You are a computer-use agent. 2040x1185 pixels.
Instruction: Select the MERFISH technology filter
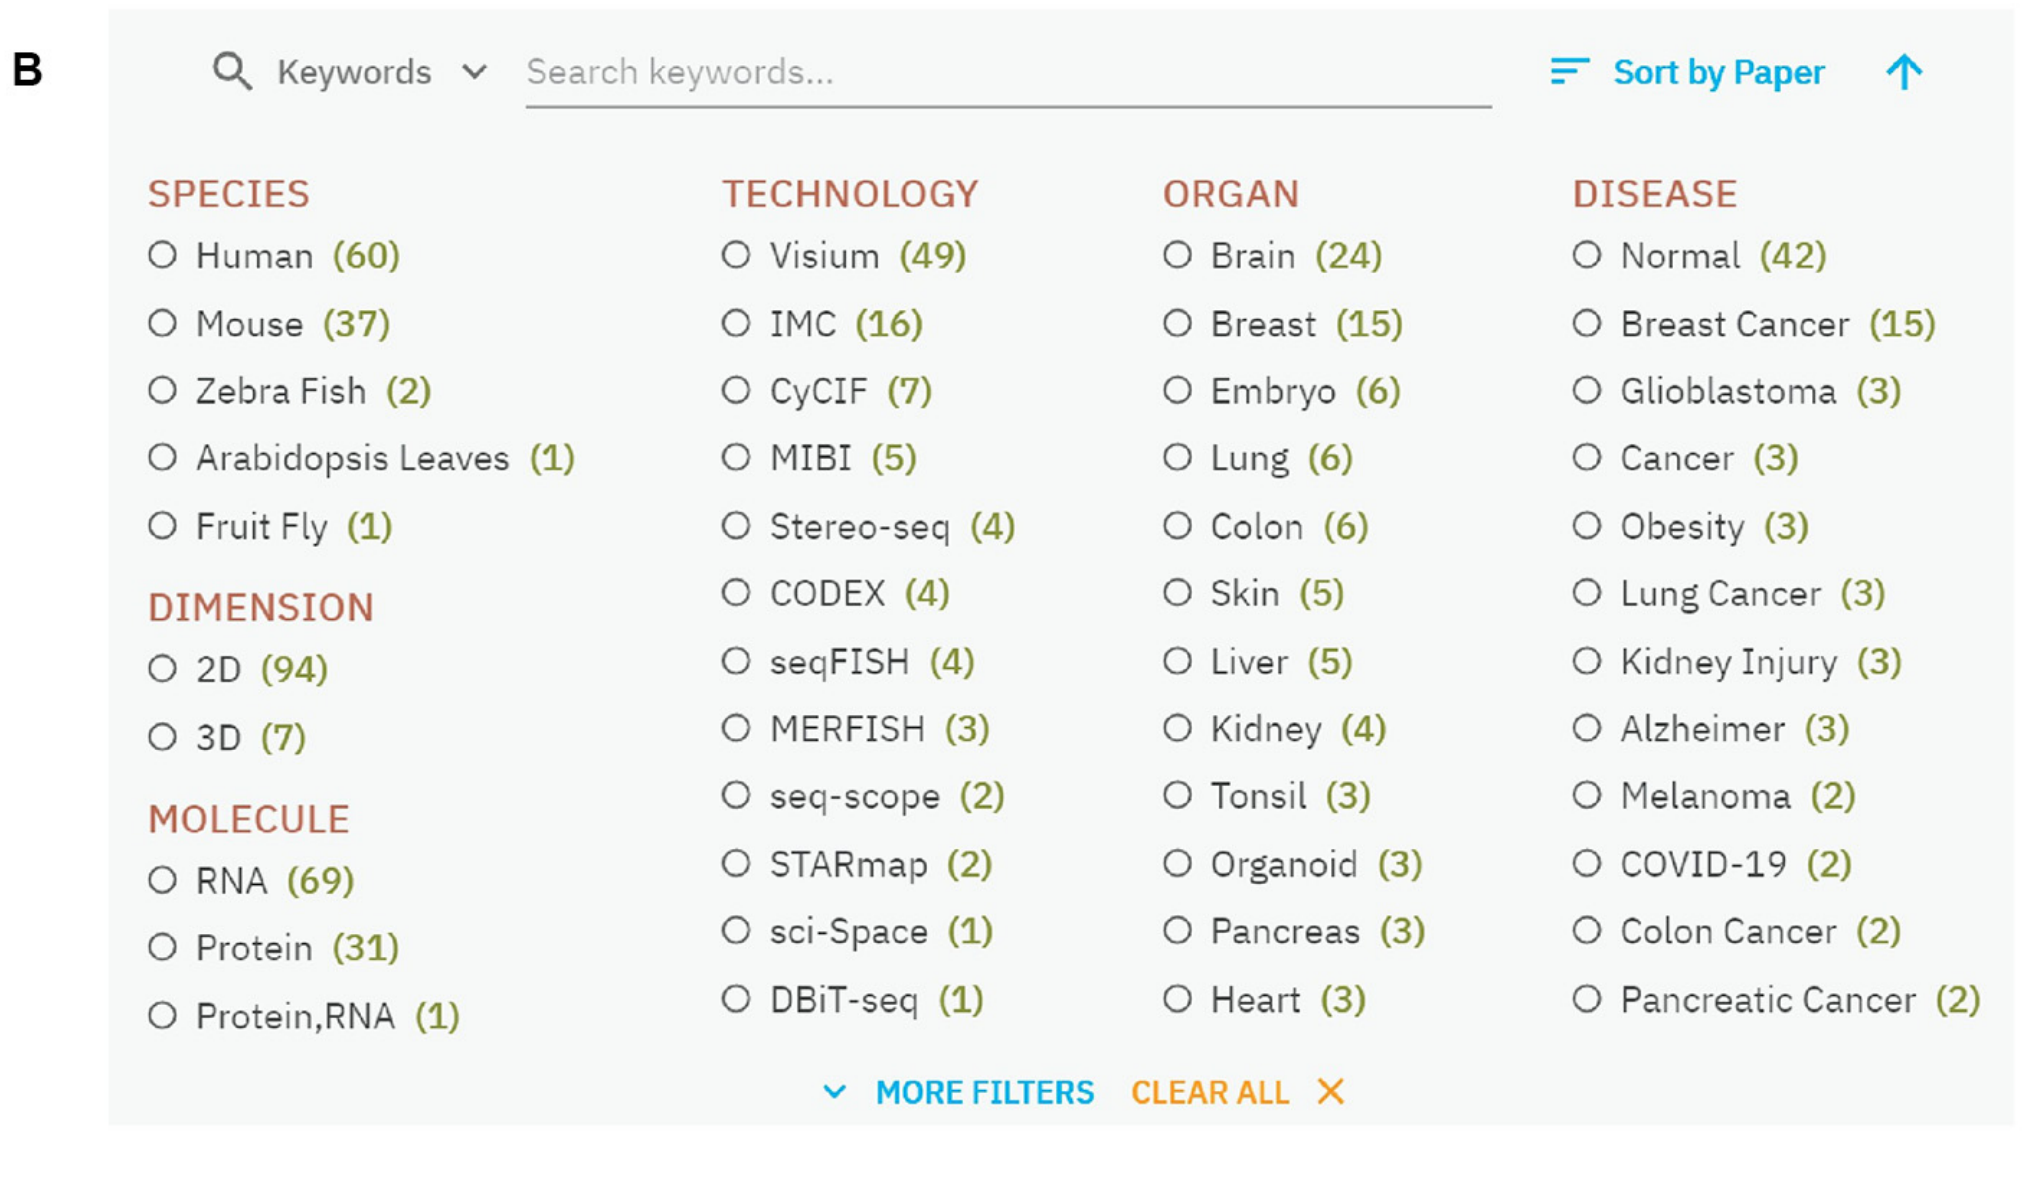click(x=736, y=728)
